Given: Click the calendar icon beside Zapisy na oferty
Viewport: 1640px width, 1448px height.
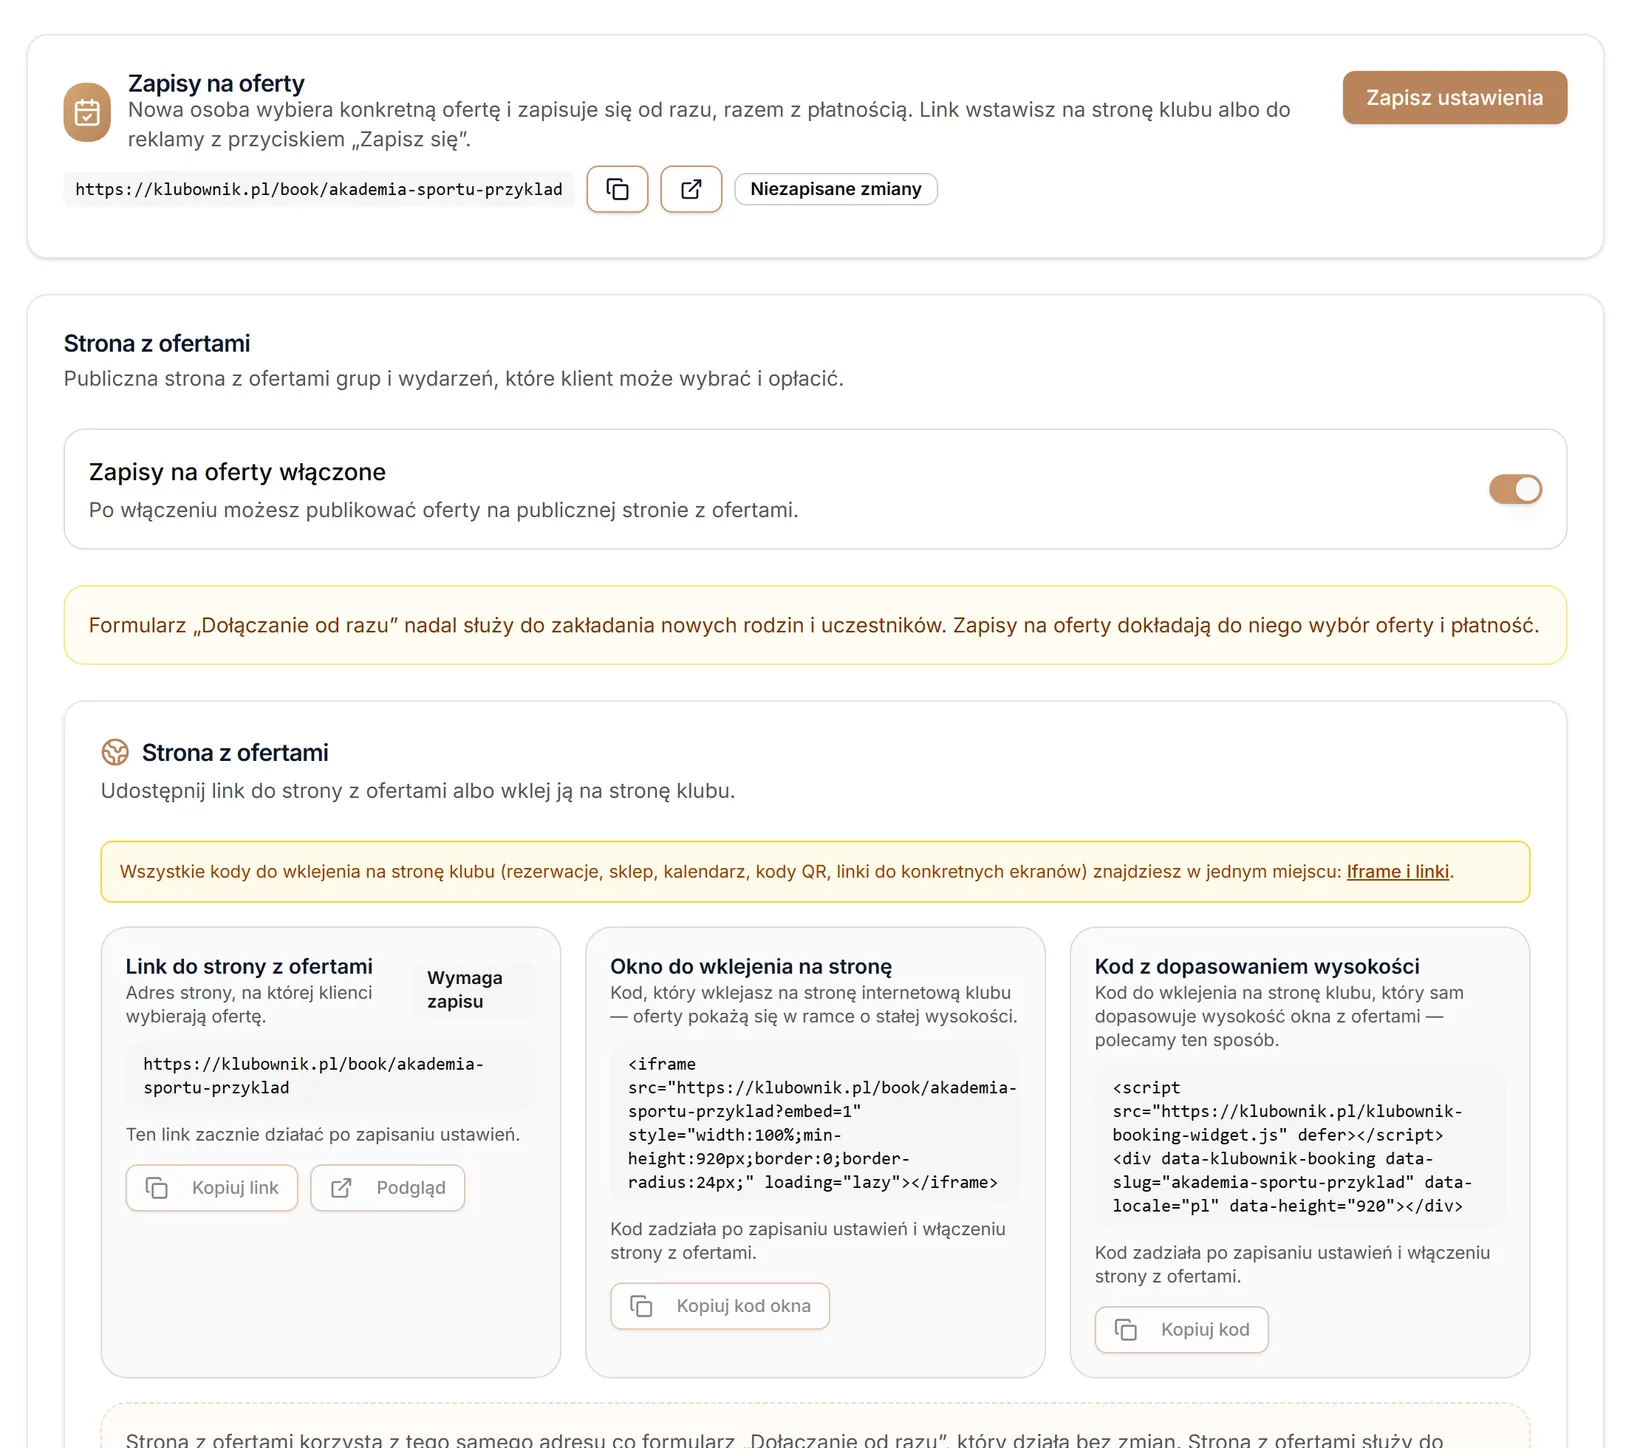Looking at the screenshot, I should pyautogui.click(x=87, y=112).
